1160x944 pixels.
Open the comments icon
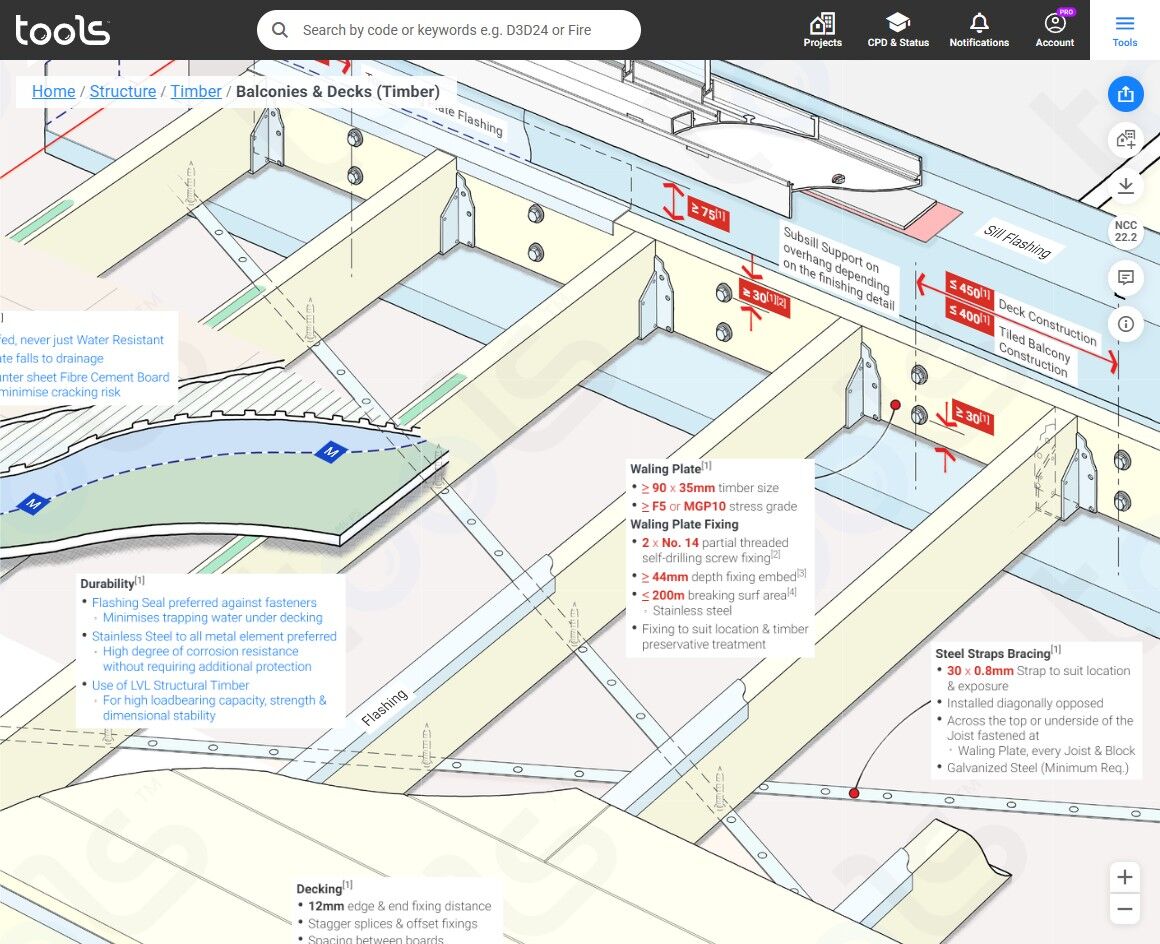tap(1125, 277)
